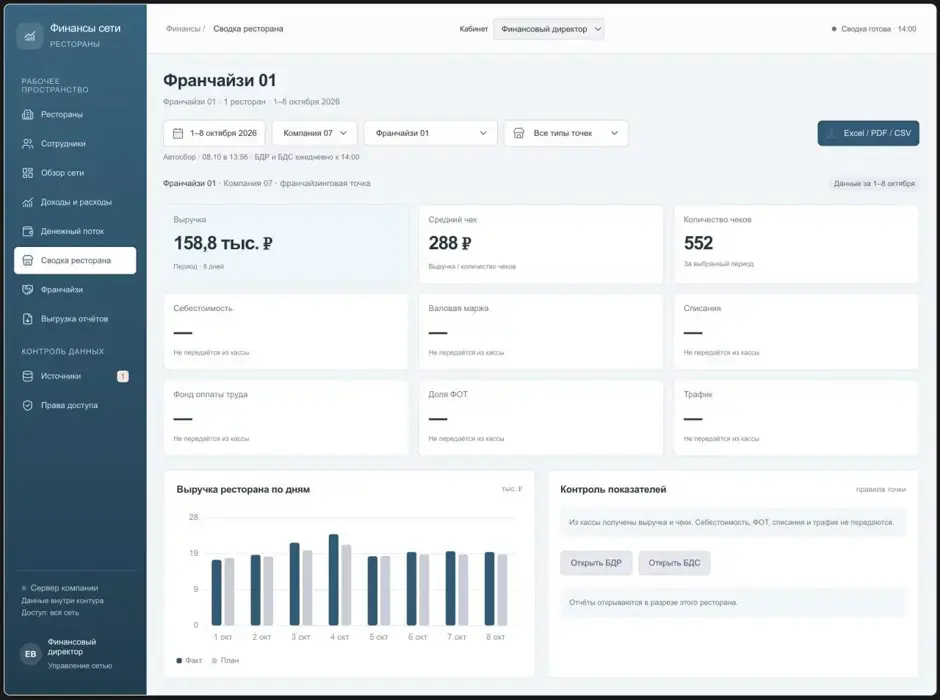Screen dimensions: 940x700
Task: Open the Финансовый директор cabinet dropdown
Action: [x=549, y=29]
